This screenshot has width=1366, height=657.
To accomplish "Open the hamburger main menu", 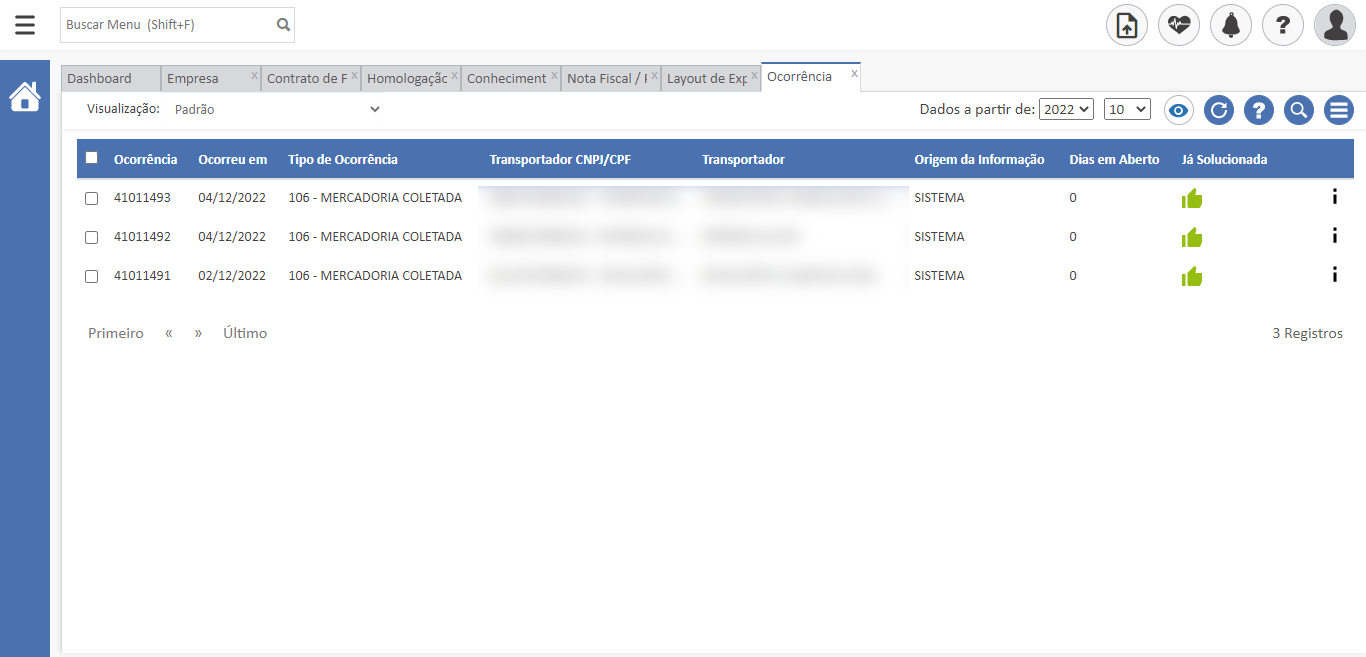I will [x=25, y=25].
